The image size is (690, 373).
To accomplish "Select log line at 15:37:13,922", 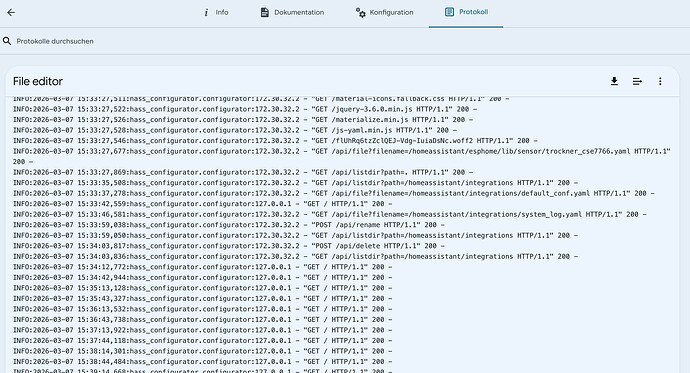I will point(202,331).
